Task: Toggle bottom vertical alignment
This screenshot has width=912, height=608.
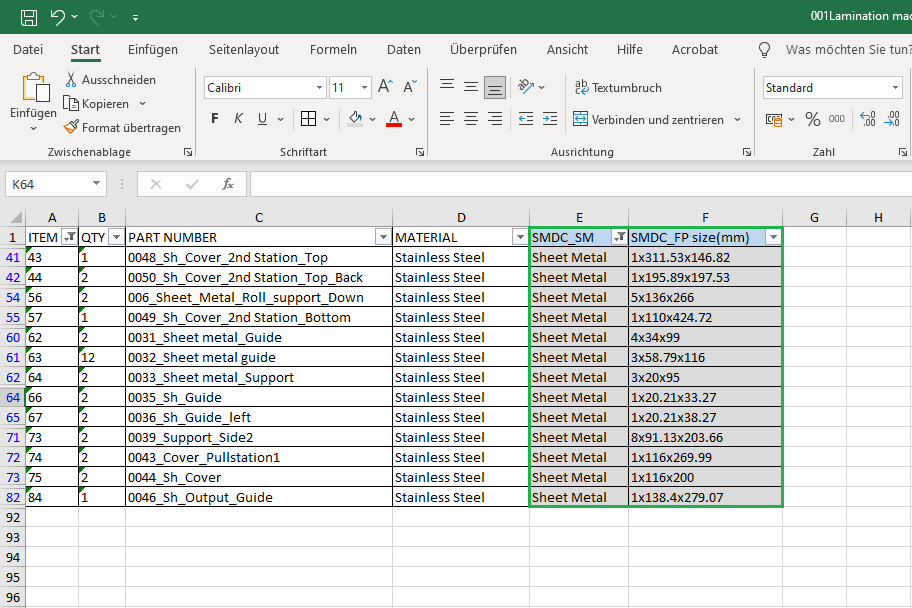Action: click(x=495, y=88)
